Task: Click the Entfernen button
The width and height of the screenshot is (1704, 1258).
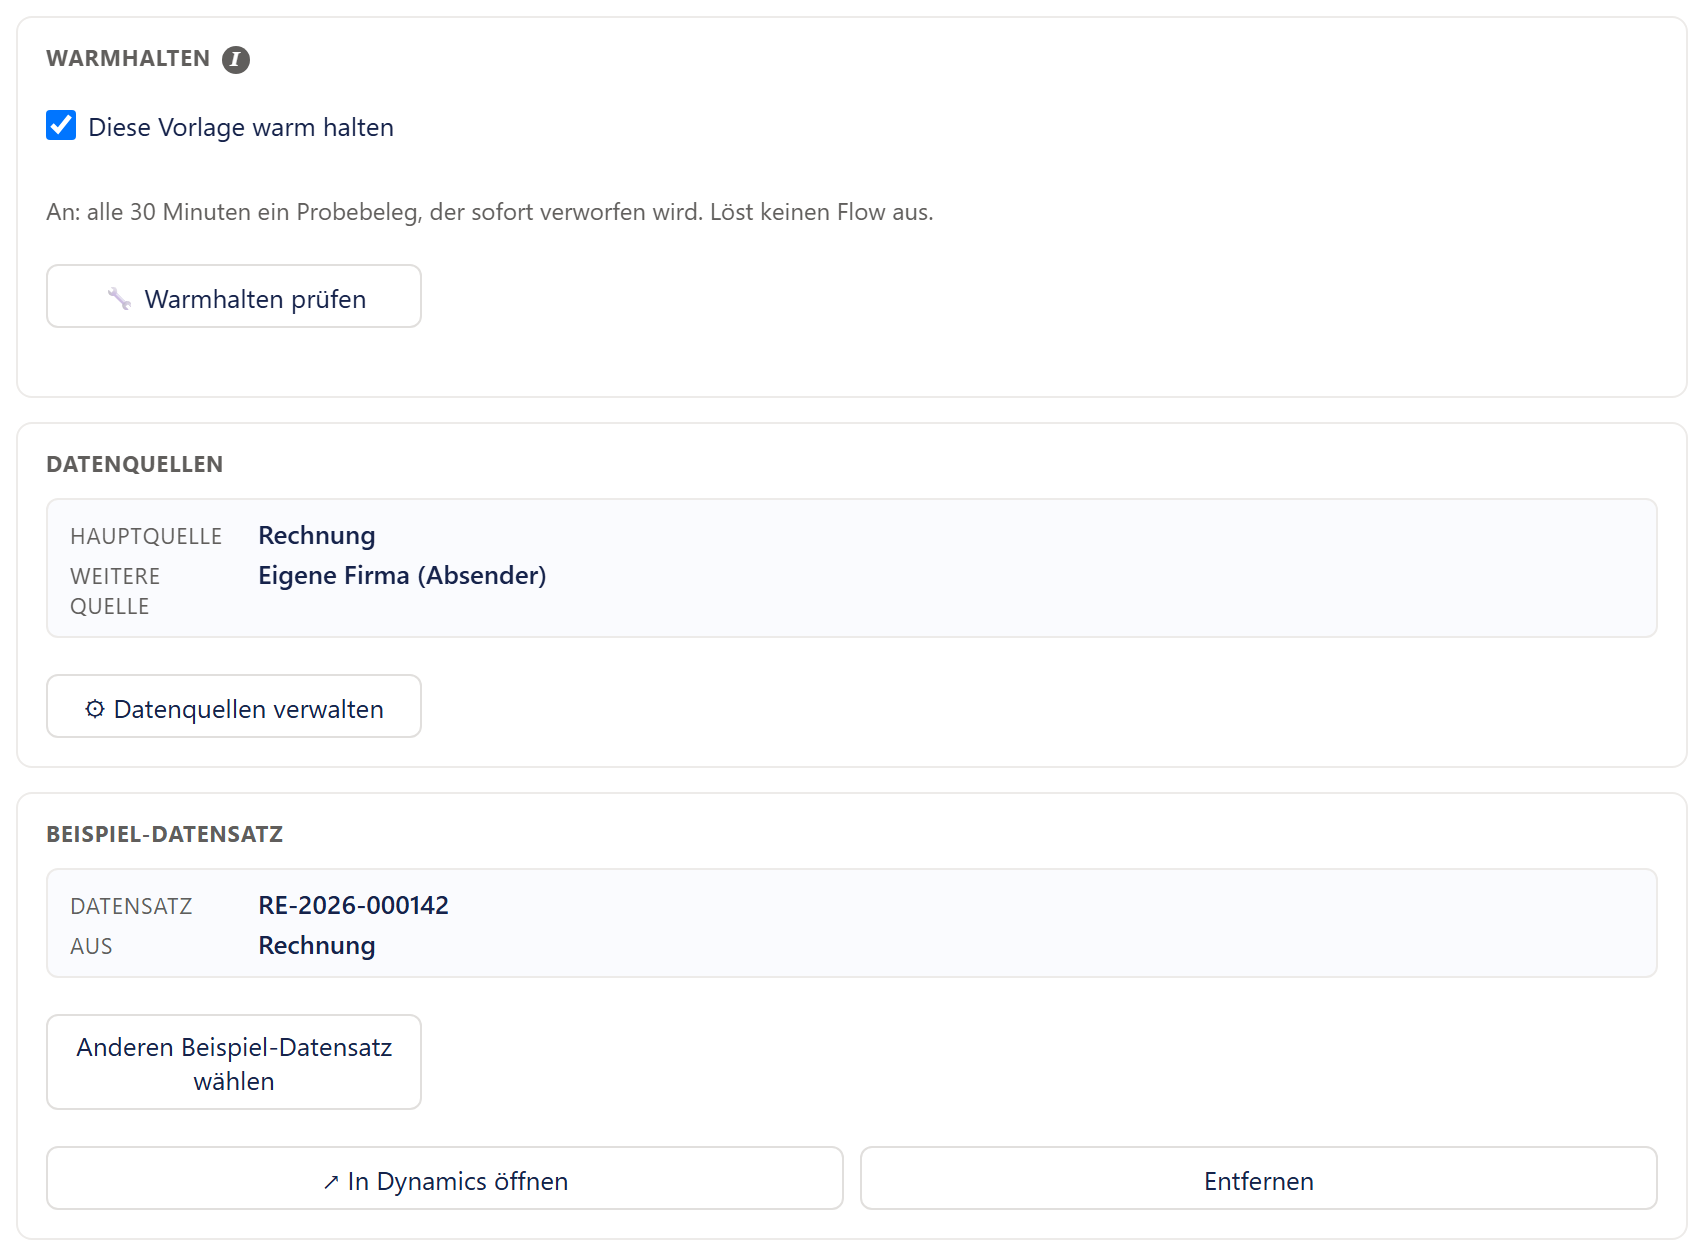Action: click(x=1259, y=1178)
